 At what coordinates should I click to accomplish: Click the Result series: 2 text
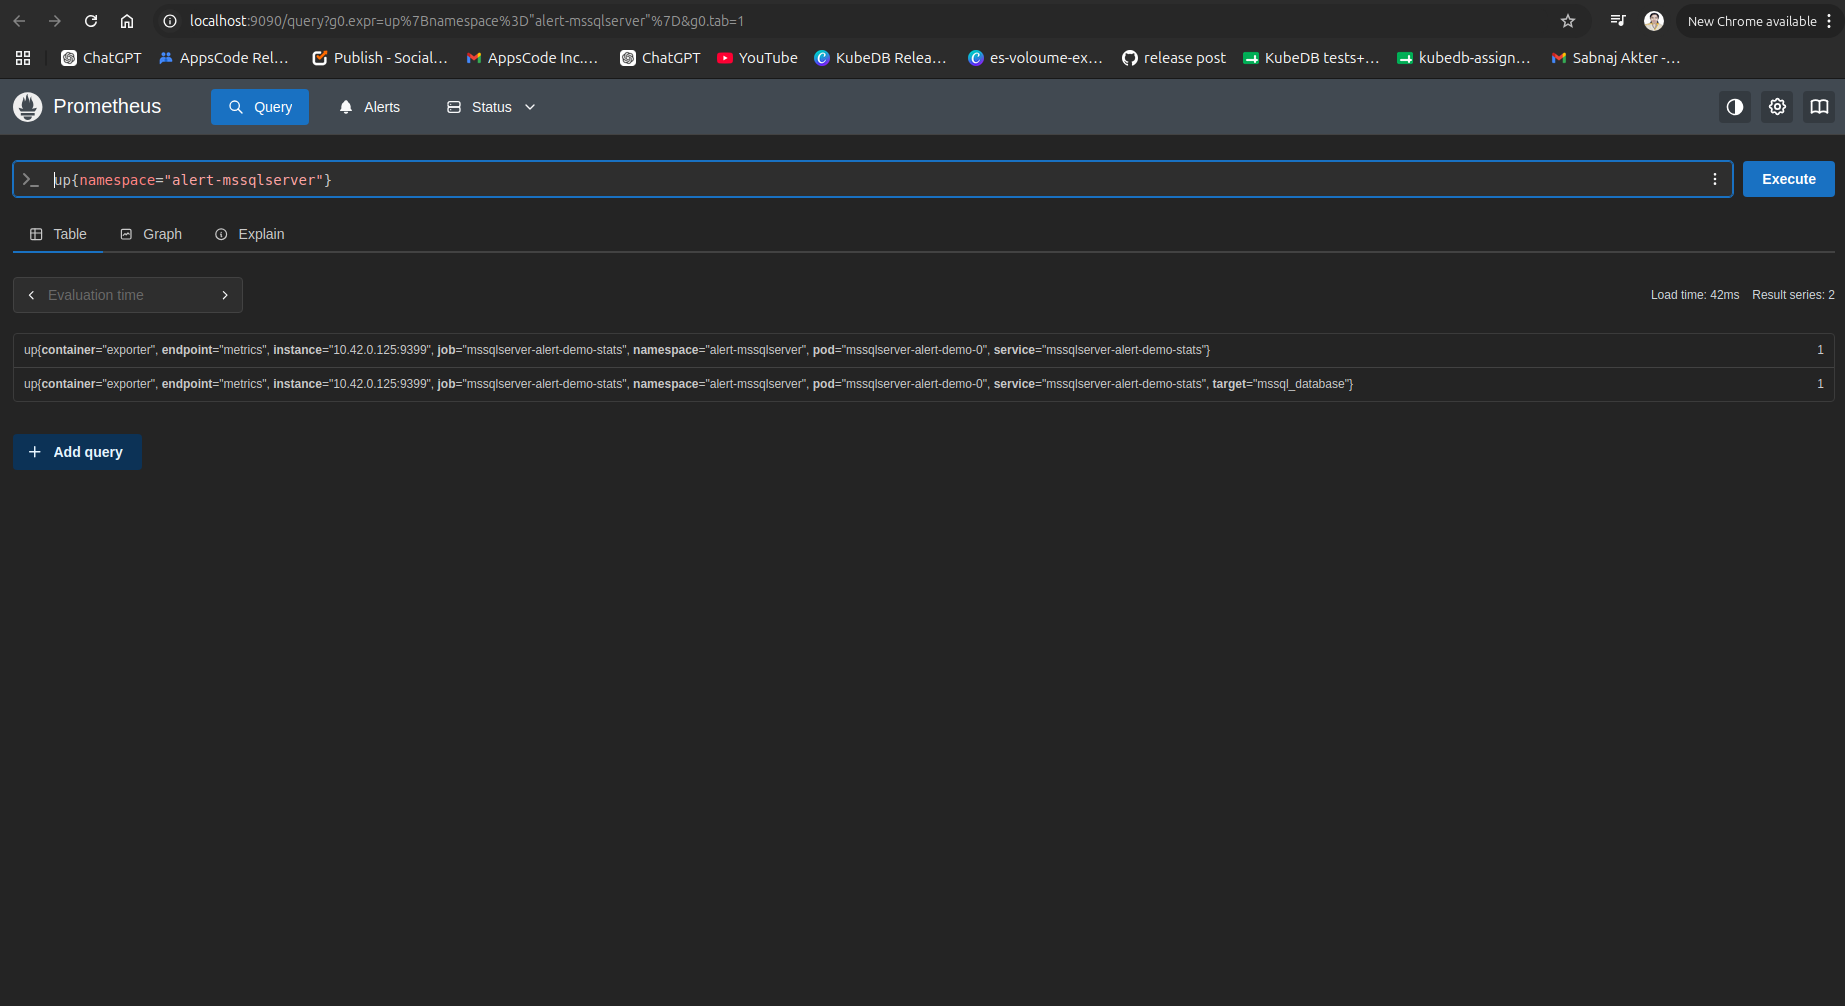click(1793, 295)
